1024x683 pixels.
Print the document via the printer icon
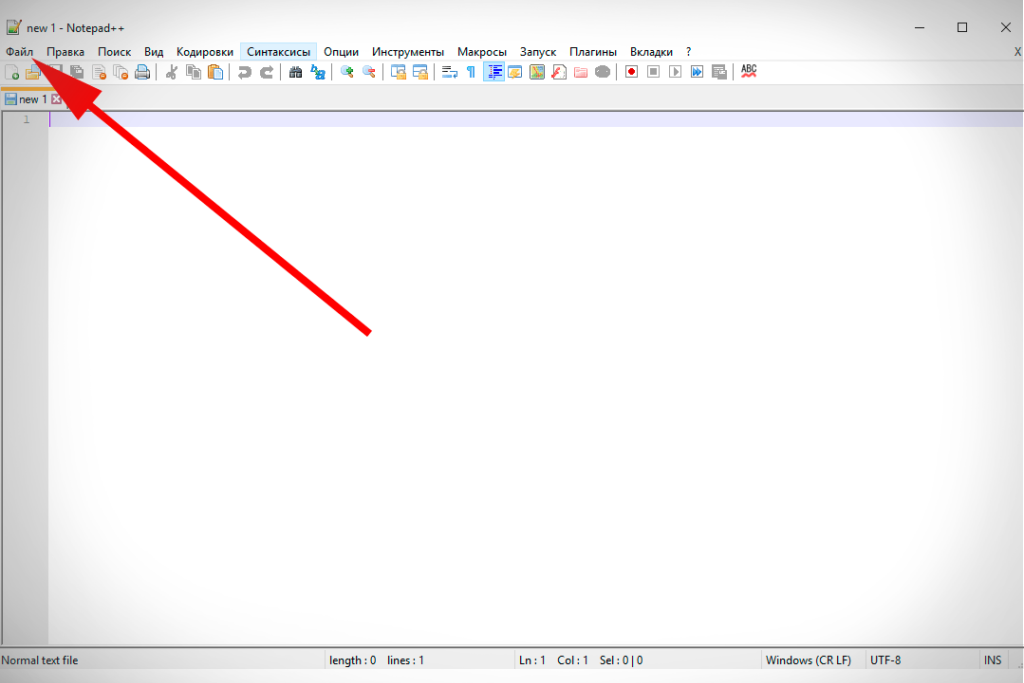(142, 72)
